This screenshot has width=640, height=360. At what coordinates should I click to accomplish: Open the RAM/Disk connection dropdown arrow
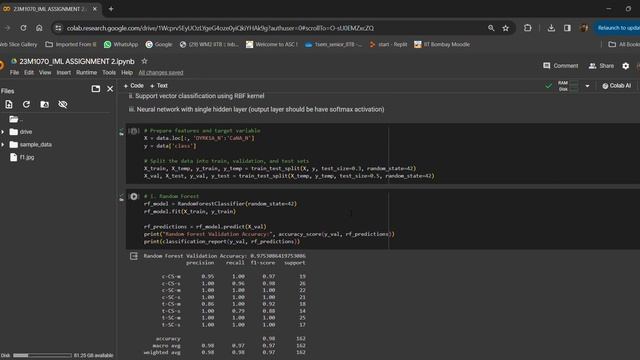coord(587,86)
